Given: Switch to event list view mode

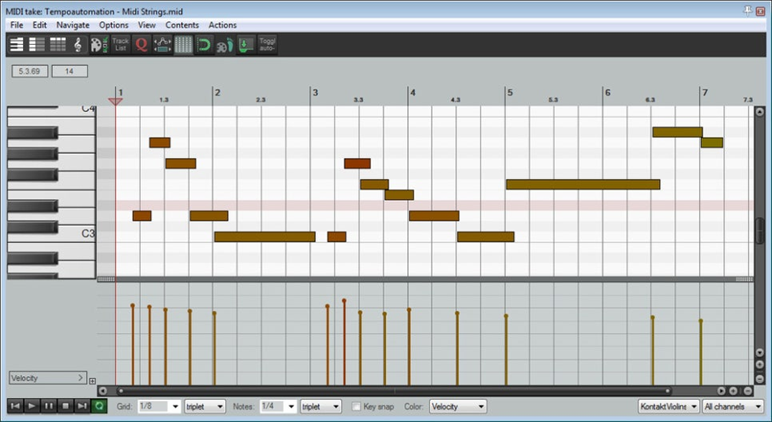Looking at the screenshot, I should click(x=58, y=45).
